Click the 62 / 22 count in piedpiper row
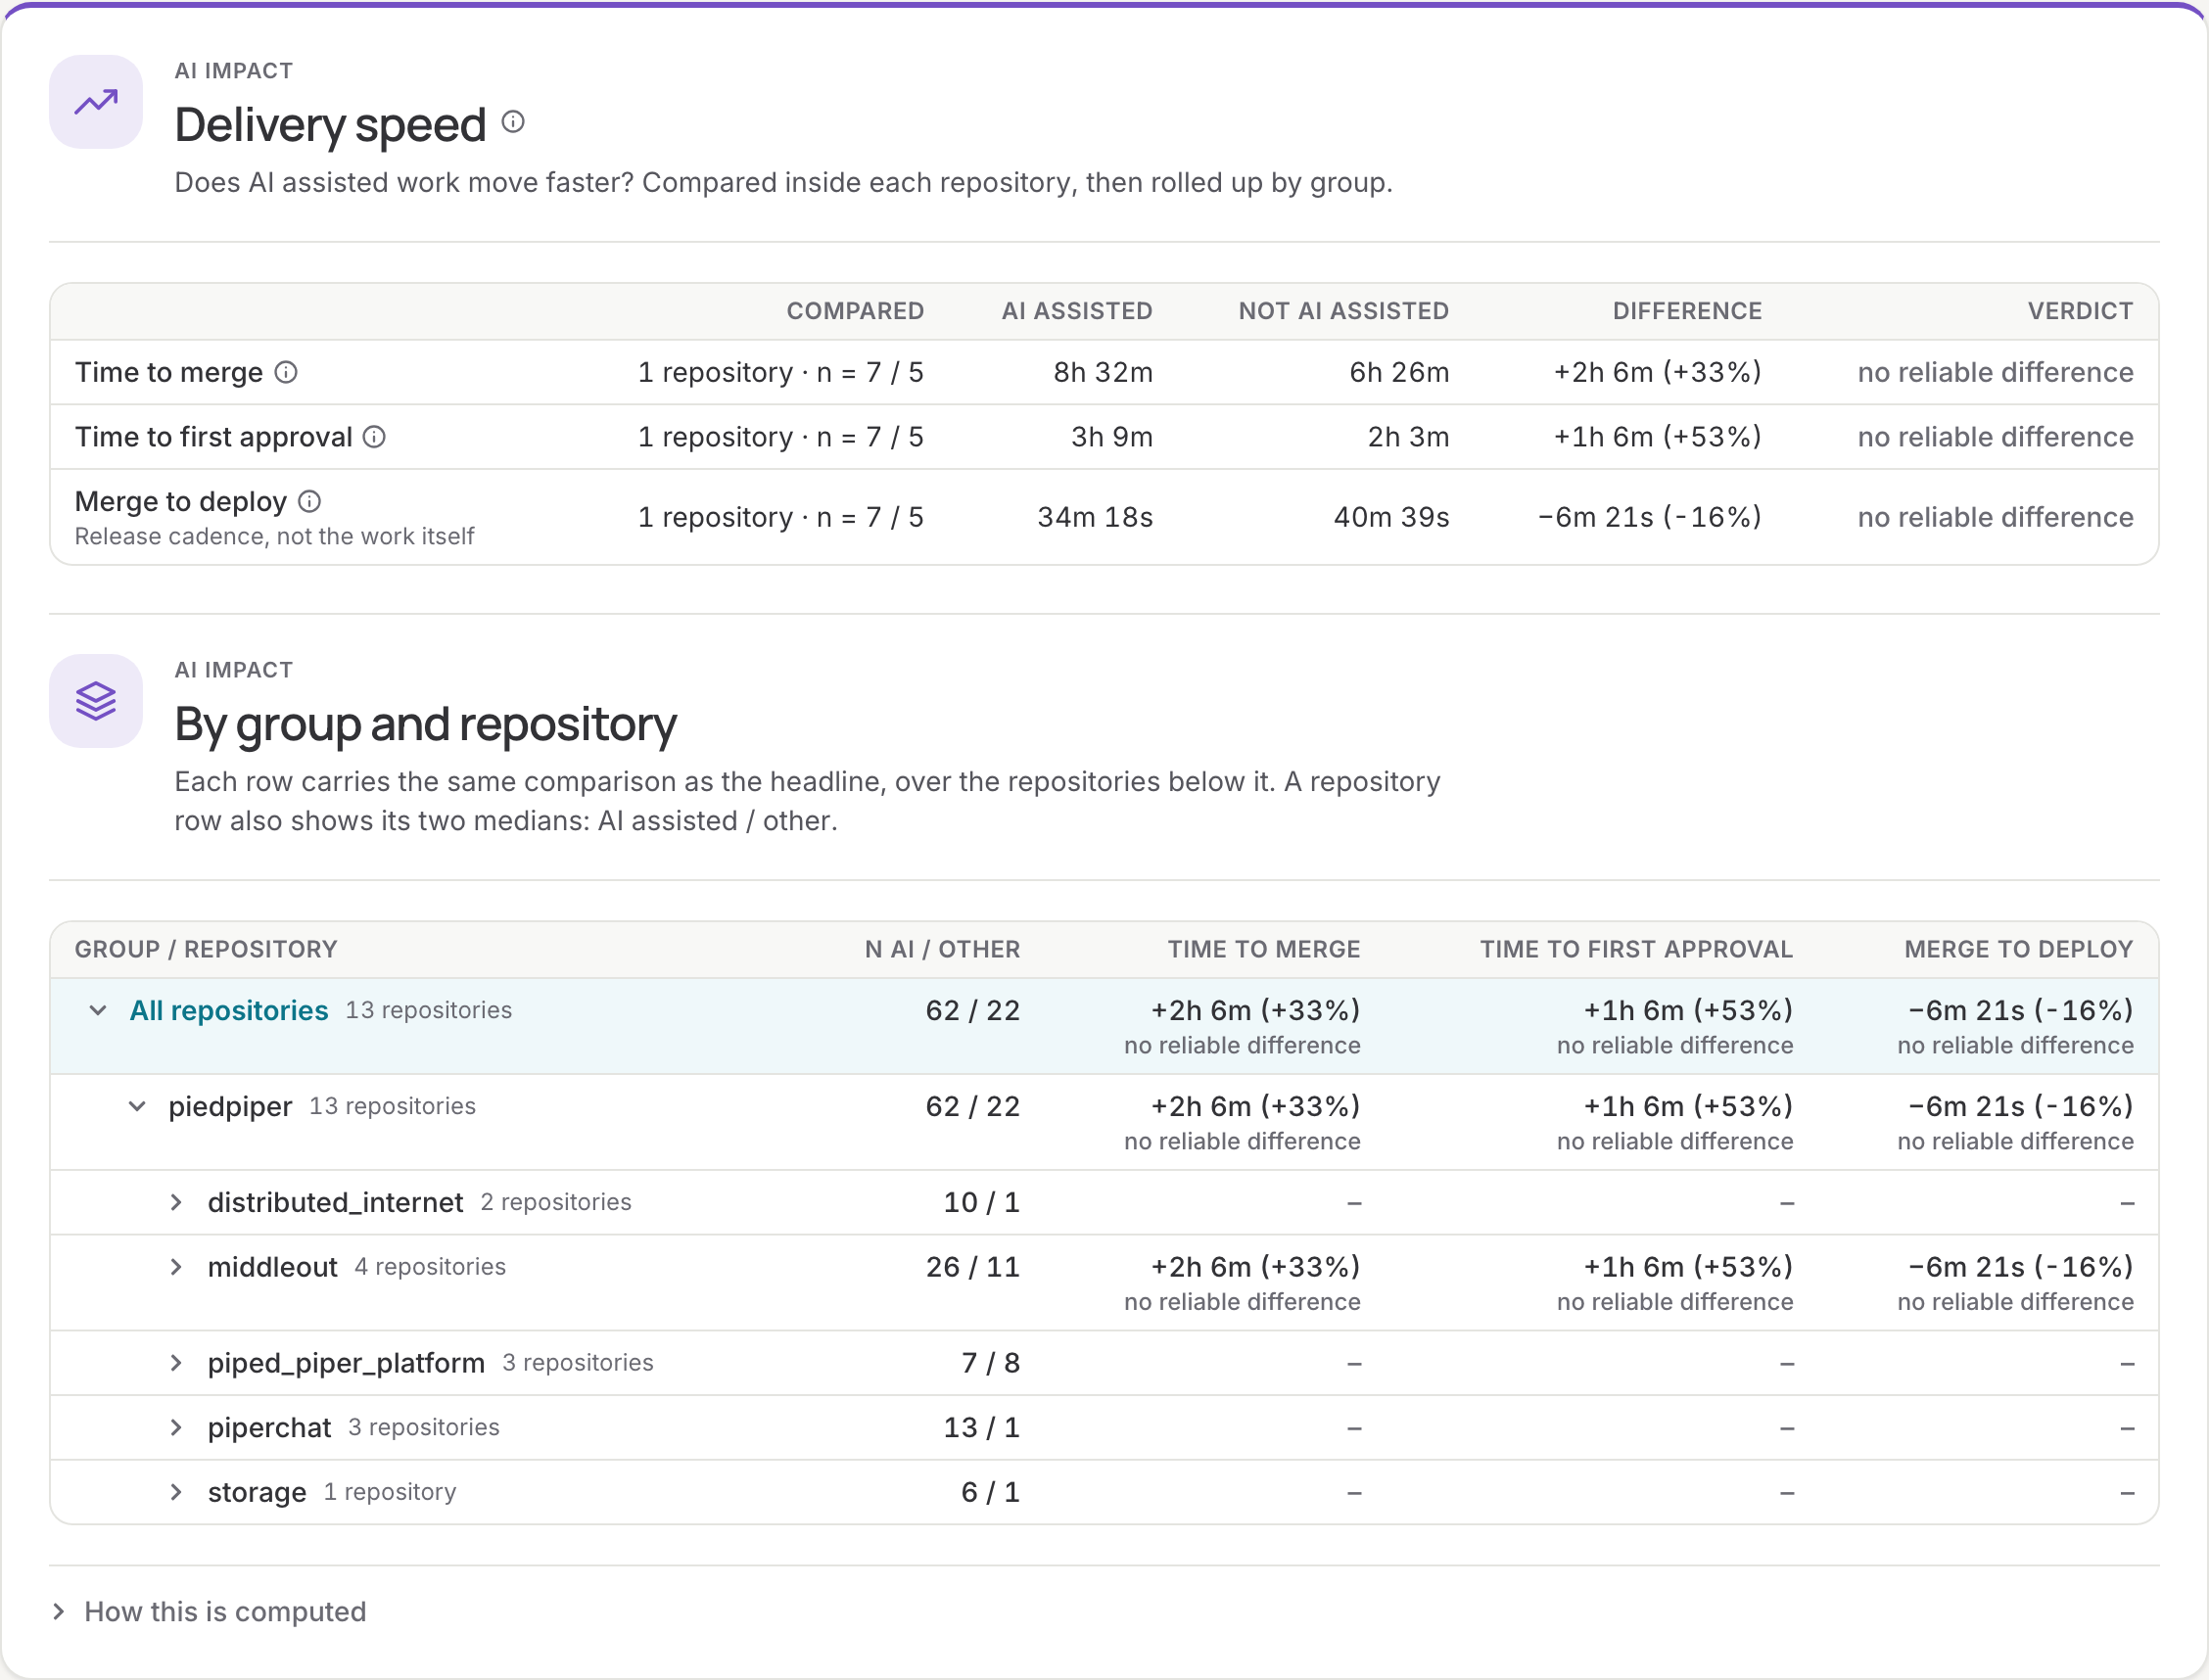The height and width of the screenshot is (1680, 2209). pos(973,1106)
